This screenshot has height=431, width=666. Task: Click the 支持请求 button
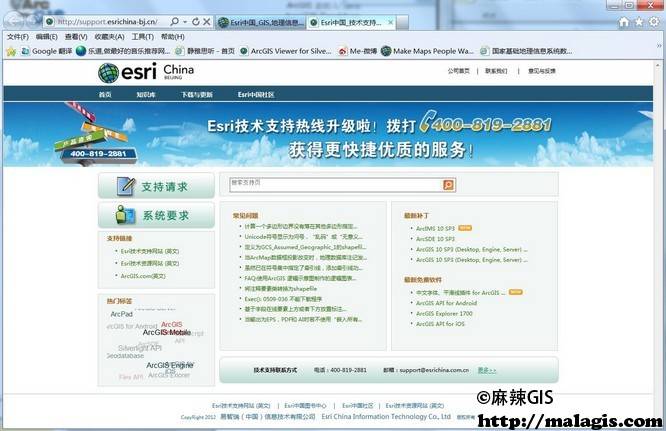(x=156, y=186)
